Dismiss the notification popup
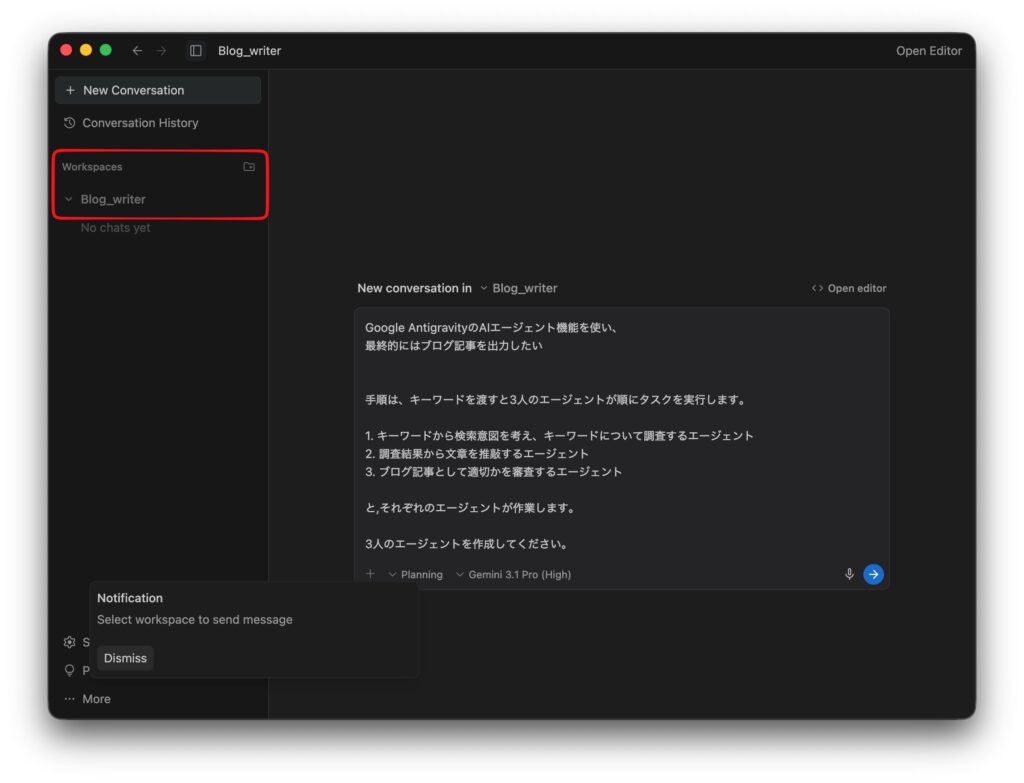Screen dimensions: 1024x783 coord(125,658)
